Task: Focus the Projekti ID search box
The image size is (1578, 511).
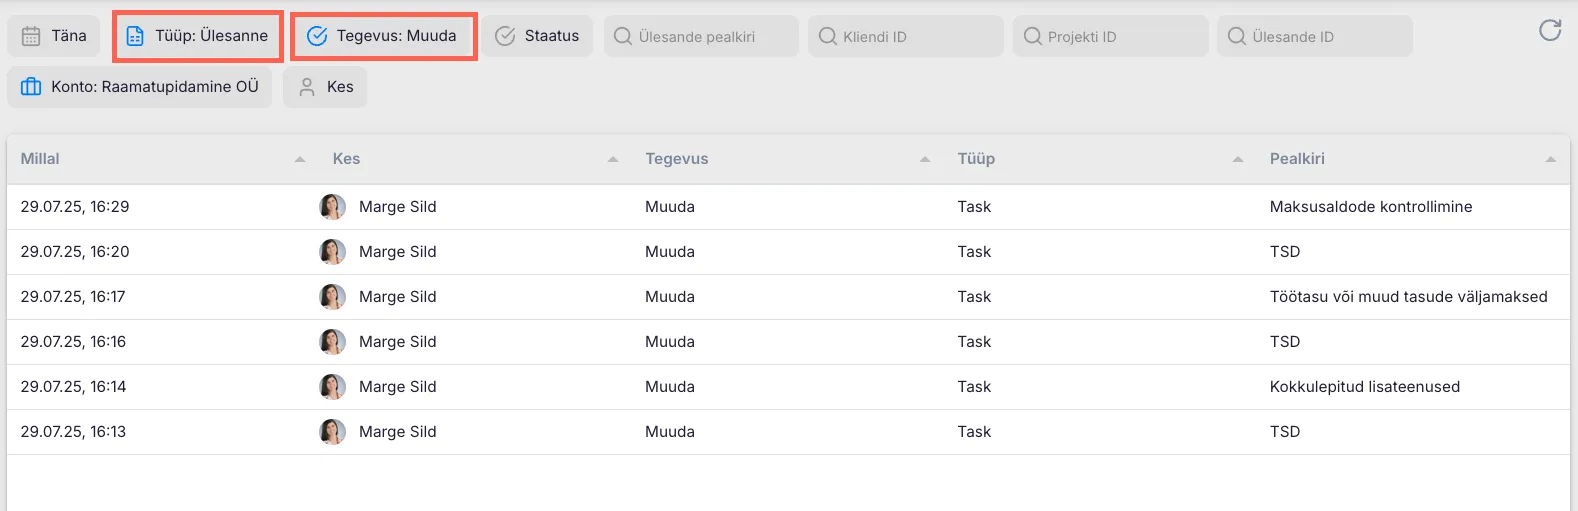Action: pyautogui.click(x=1110, y=37)
